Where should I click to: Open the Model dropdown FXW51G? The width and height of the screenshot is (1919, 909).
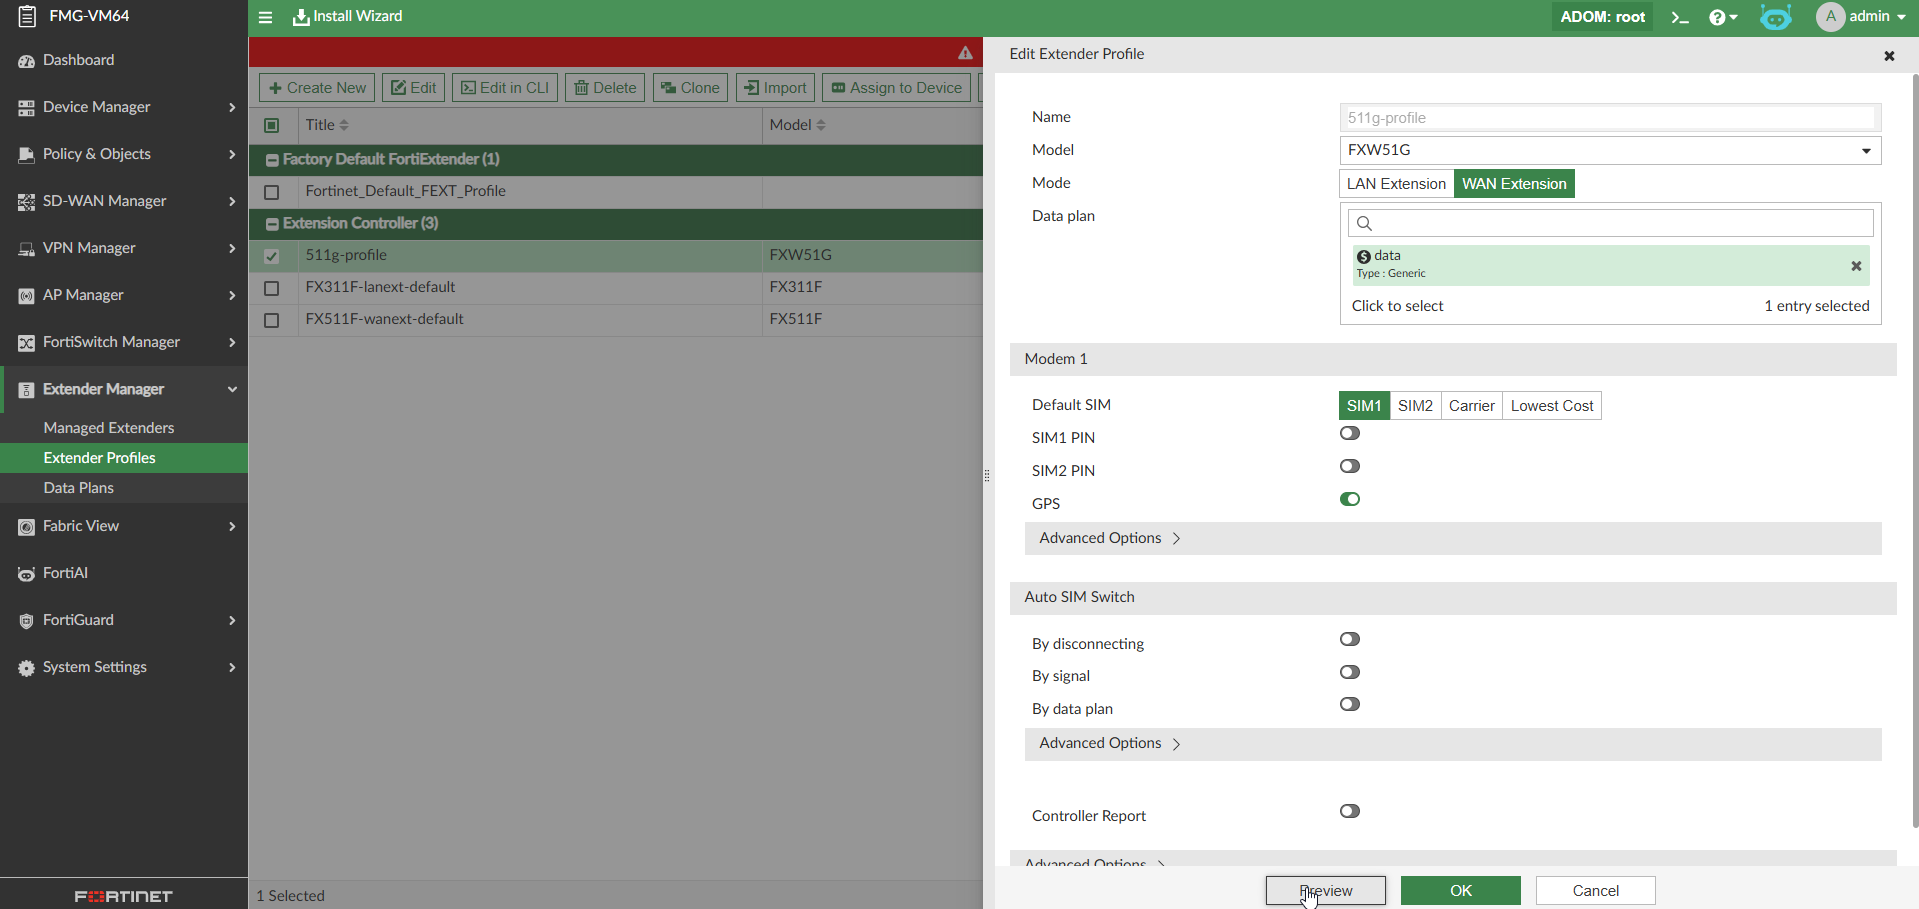click(x=1610, y=150)
